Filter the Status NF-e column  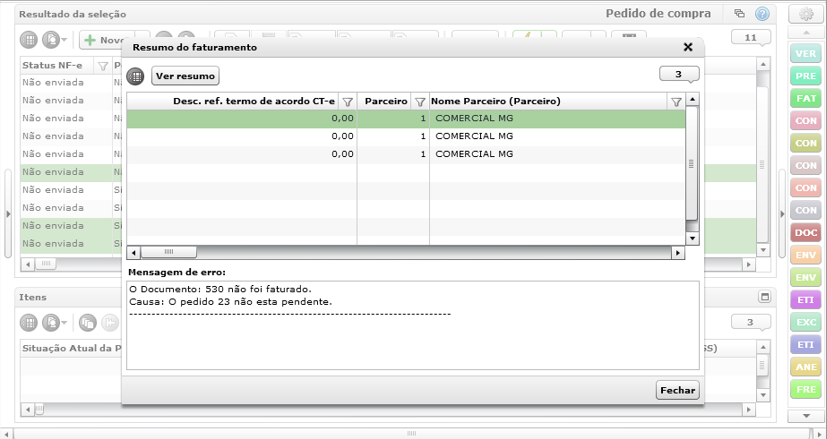click(103, 66)
